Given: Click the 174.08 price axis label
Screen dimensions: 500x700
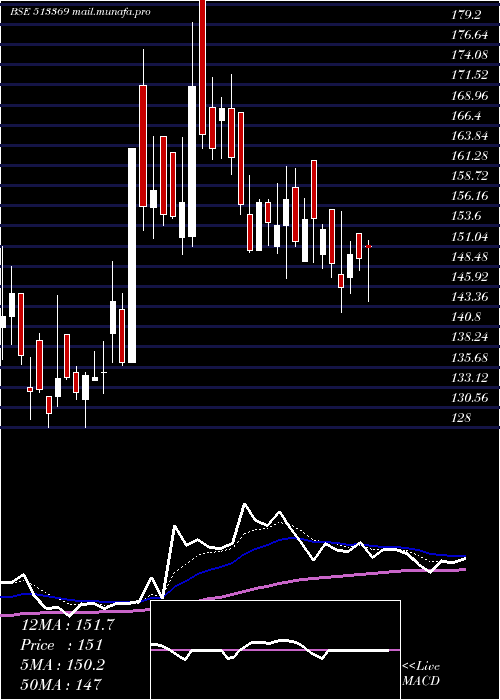Looking at the screenshot, I should 469,55.
